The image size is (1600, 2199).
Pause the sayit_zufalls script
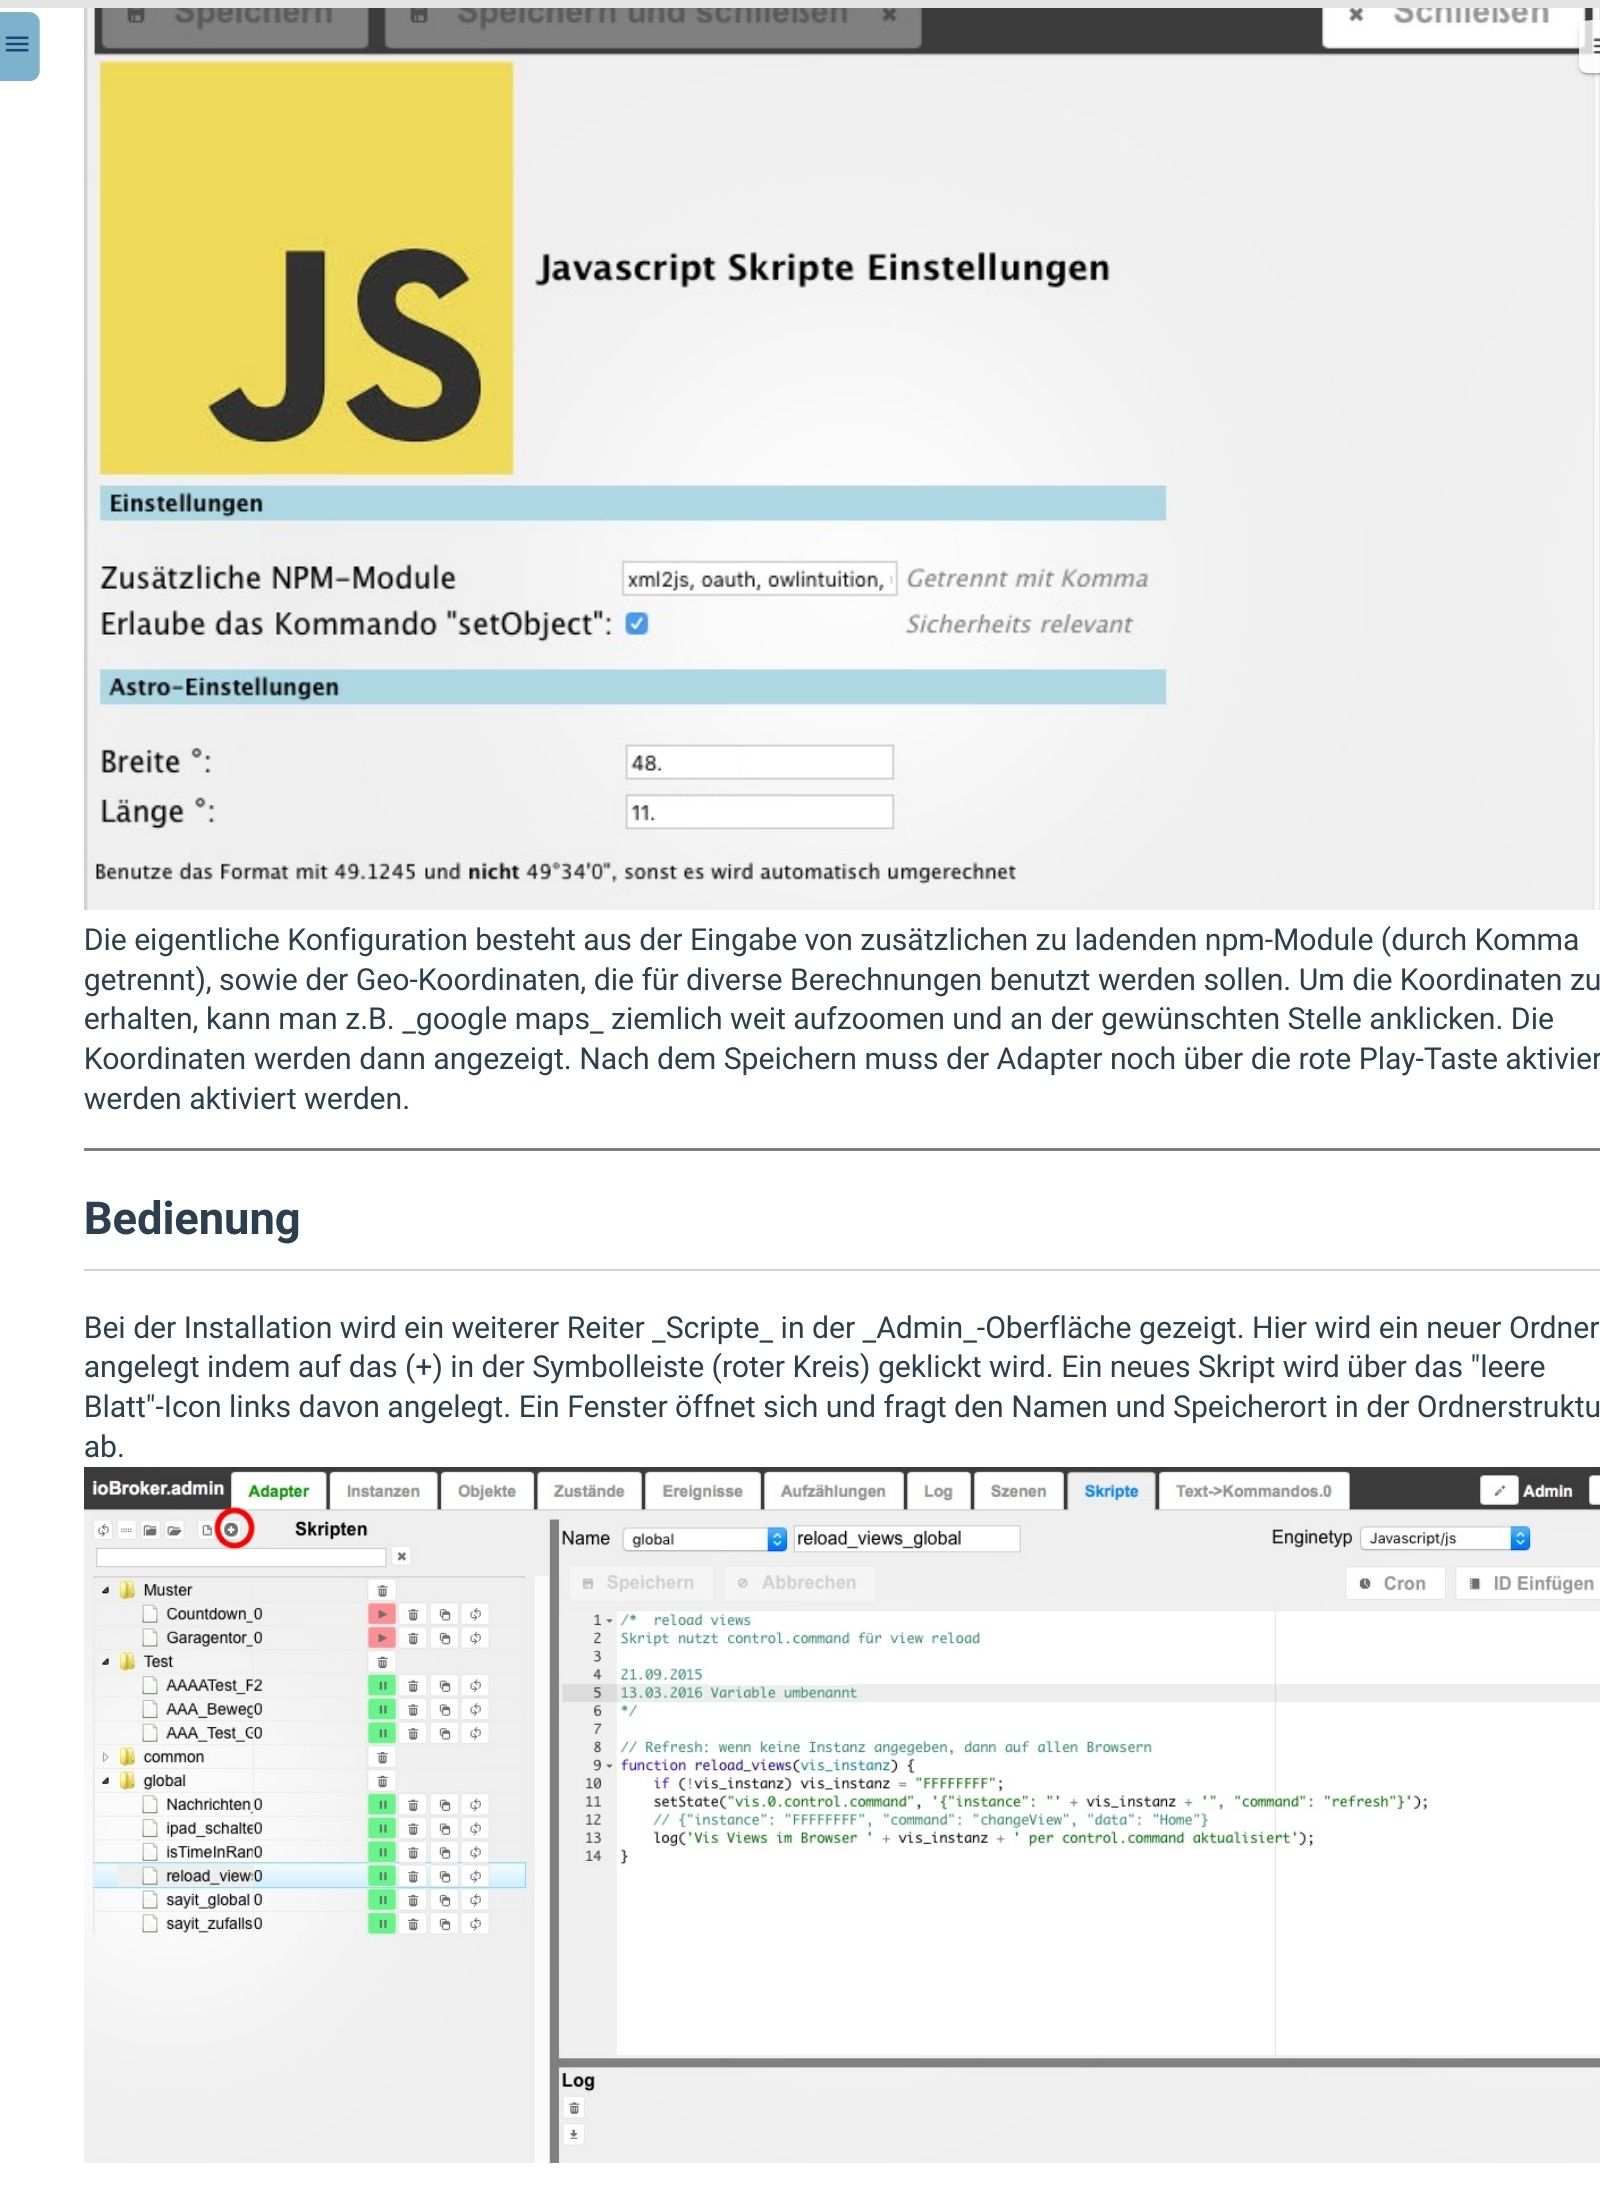pos(382,1924)
